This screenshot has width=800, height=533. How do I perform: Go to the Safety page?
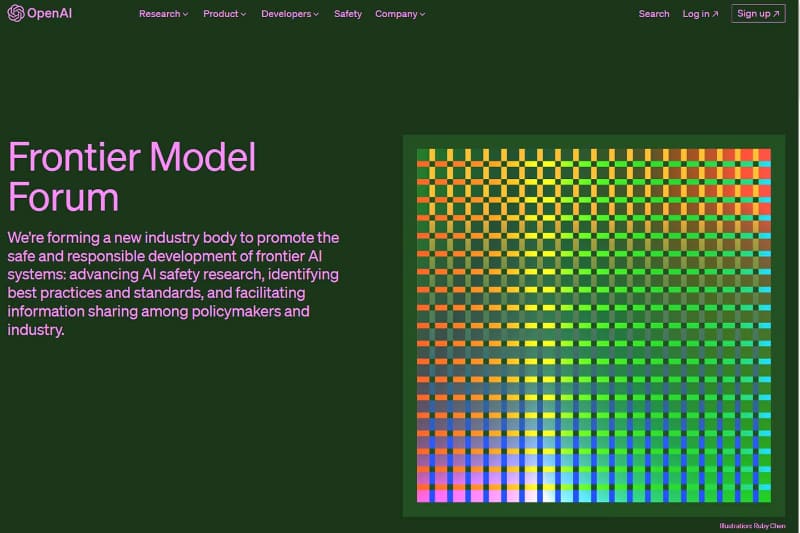point(348,14)
